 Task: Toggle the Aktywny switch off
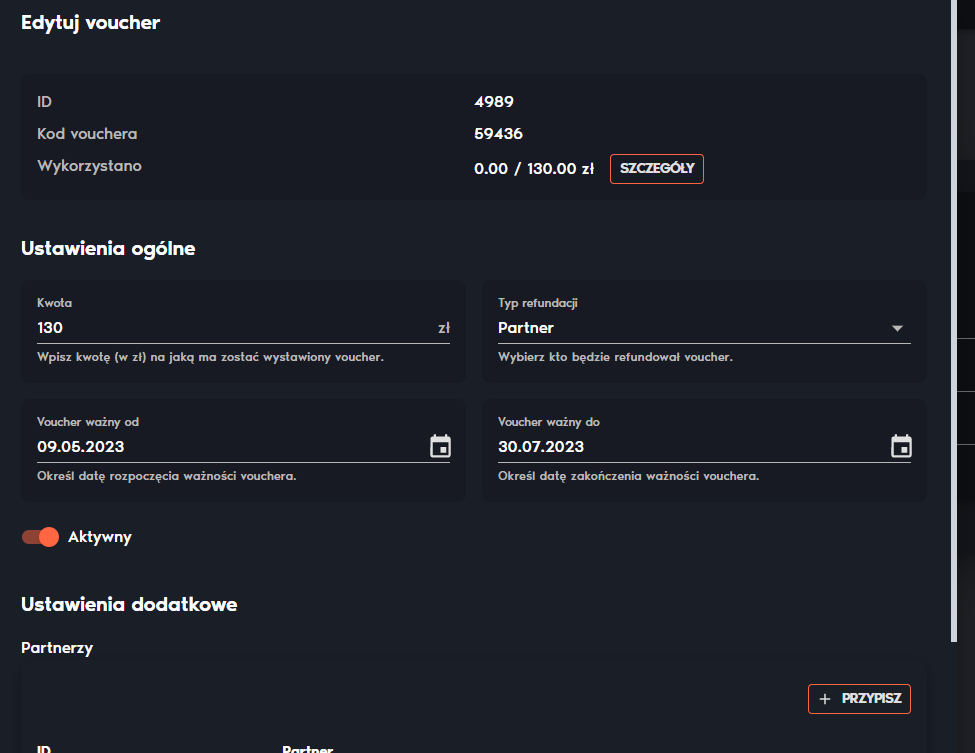click(40, 537)
